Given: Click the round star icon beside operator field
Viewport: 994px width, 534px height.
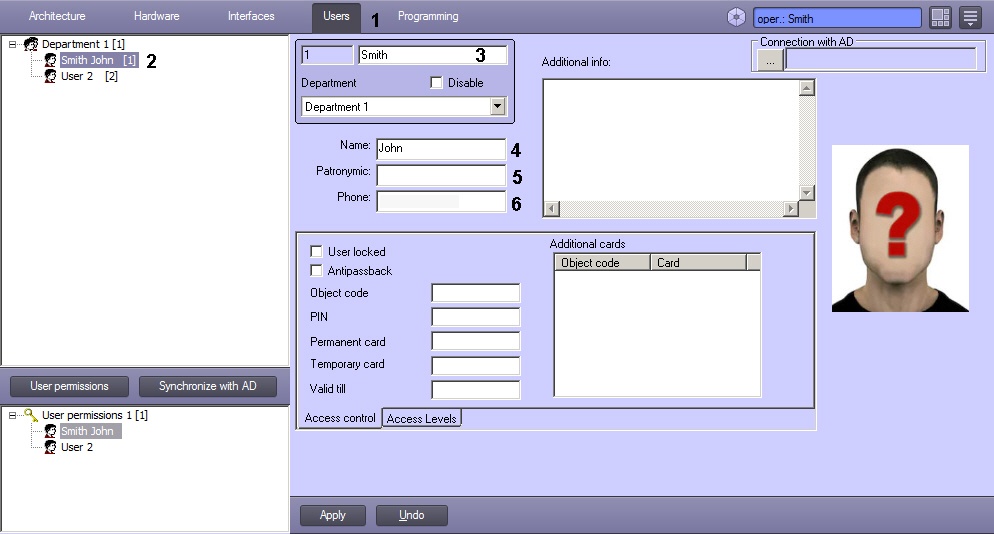Looking at the screenshot, I should pos(736,17).
